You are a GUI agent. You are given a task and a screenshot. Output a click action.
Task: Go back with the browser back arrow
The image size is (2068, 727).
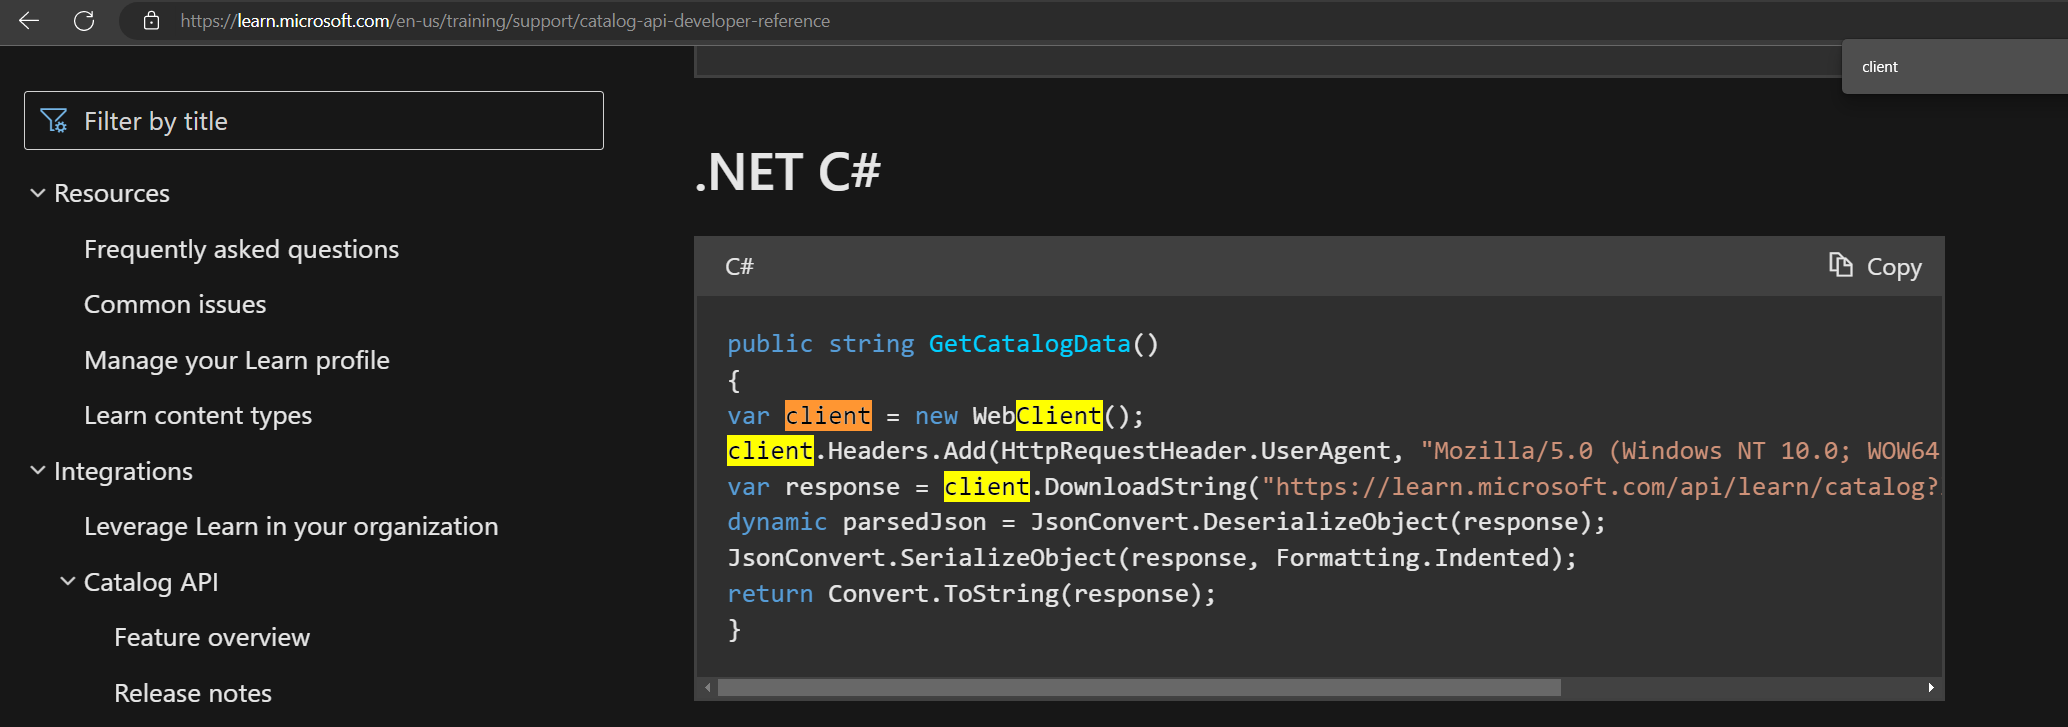pyautogui.click(x=29, y=21)
